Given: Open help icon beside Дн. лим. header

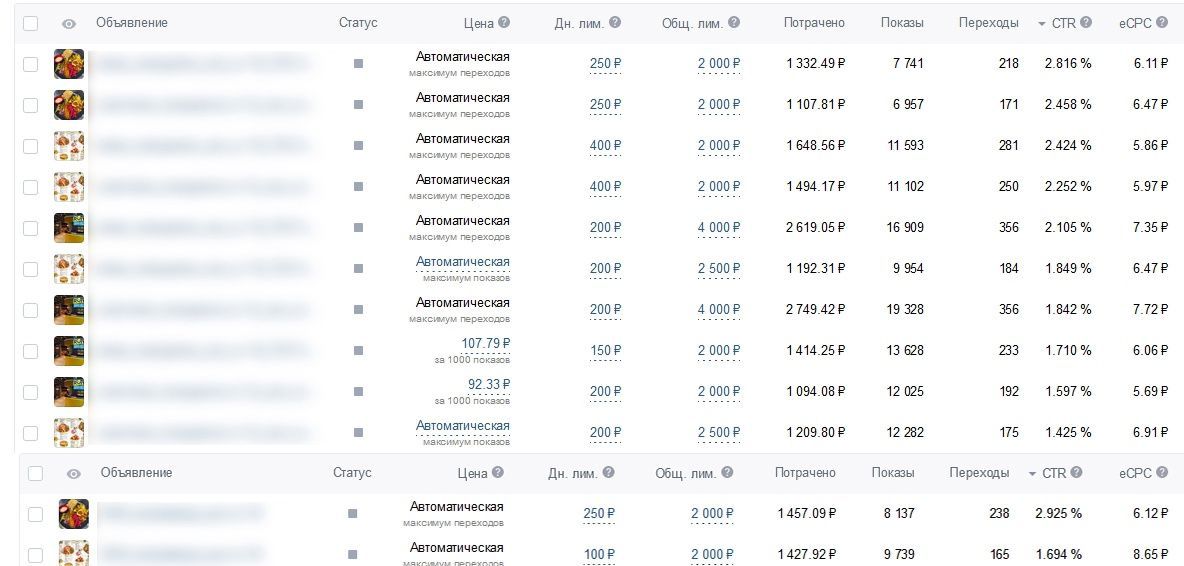Looking at the screenshot, I should coord(615,22).
